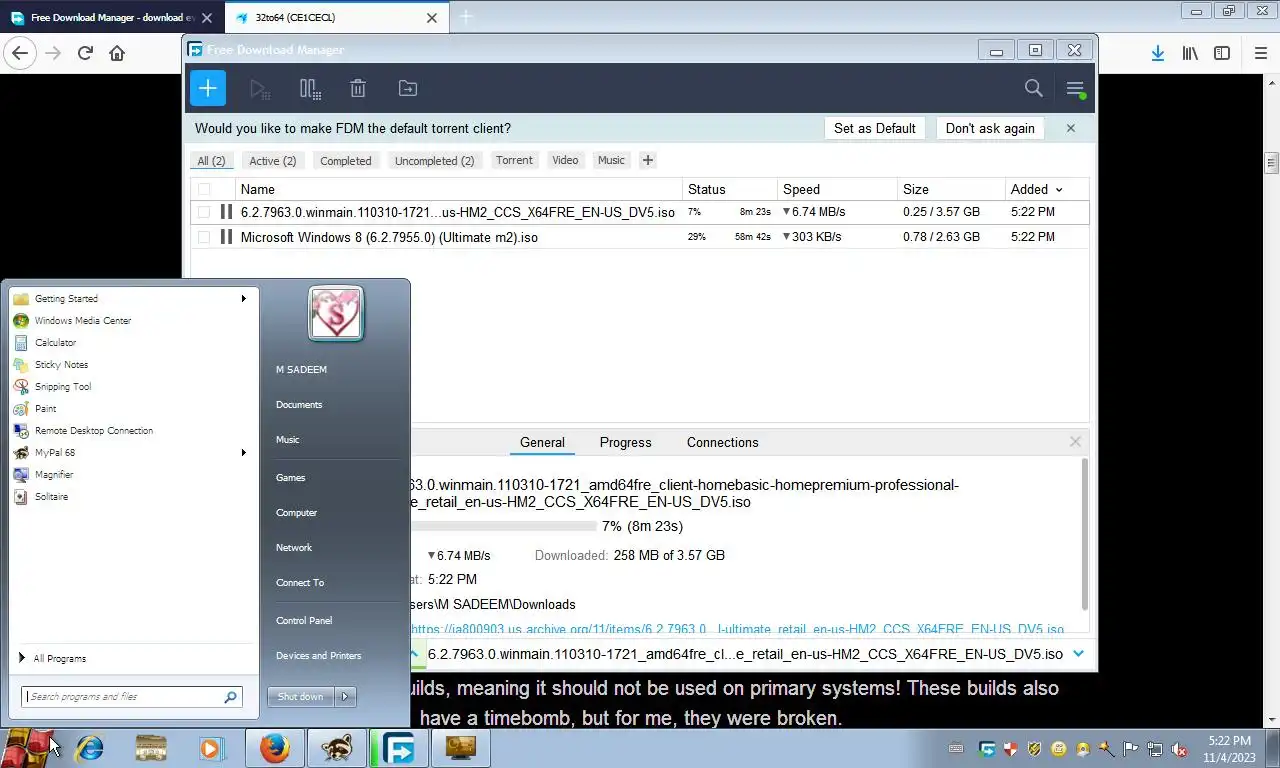The height and width of the screenshot is (768, 1280).
Task: Select the Uncompleted (2) filter tab
Action: click(434, 160)
